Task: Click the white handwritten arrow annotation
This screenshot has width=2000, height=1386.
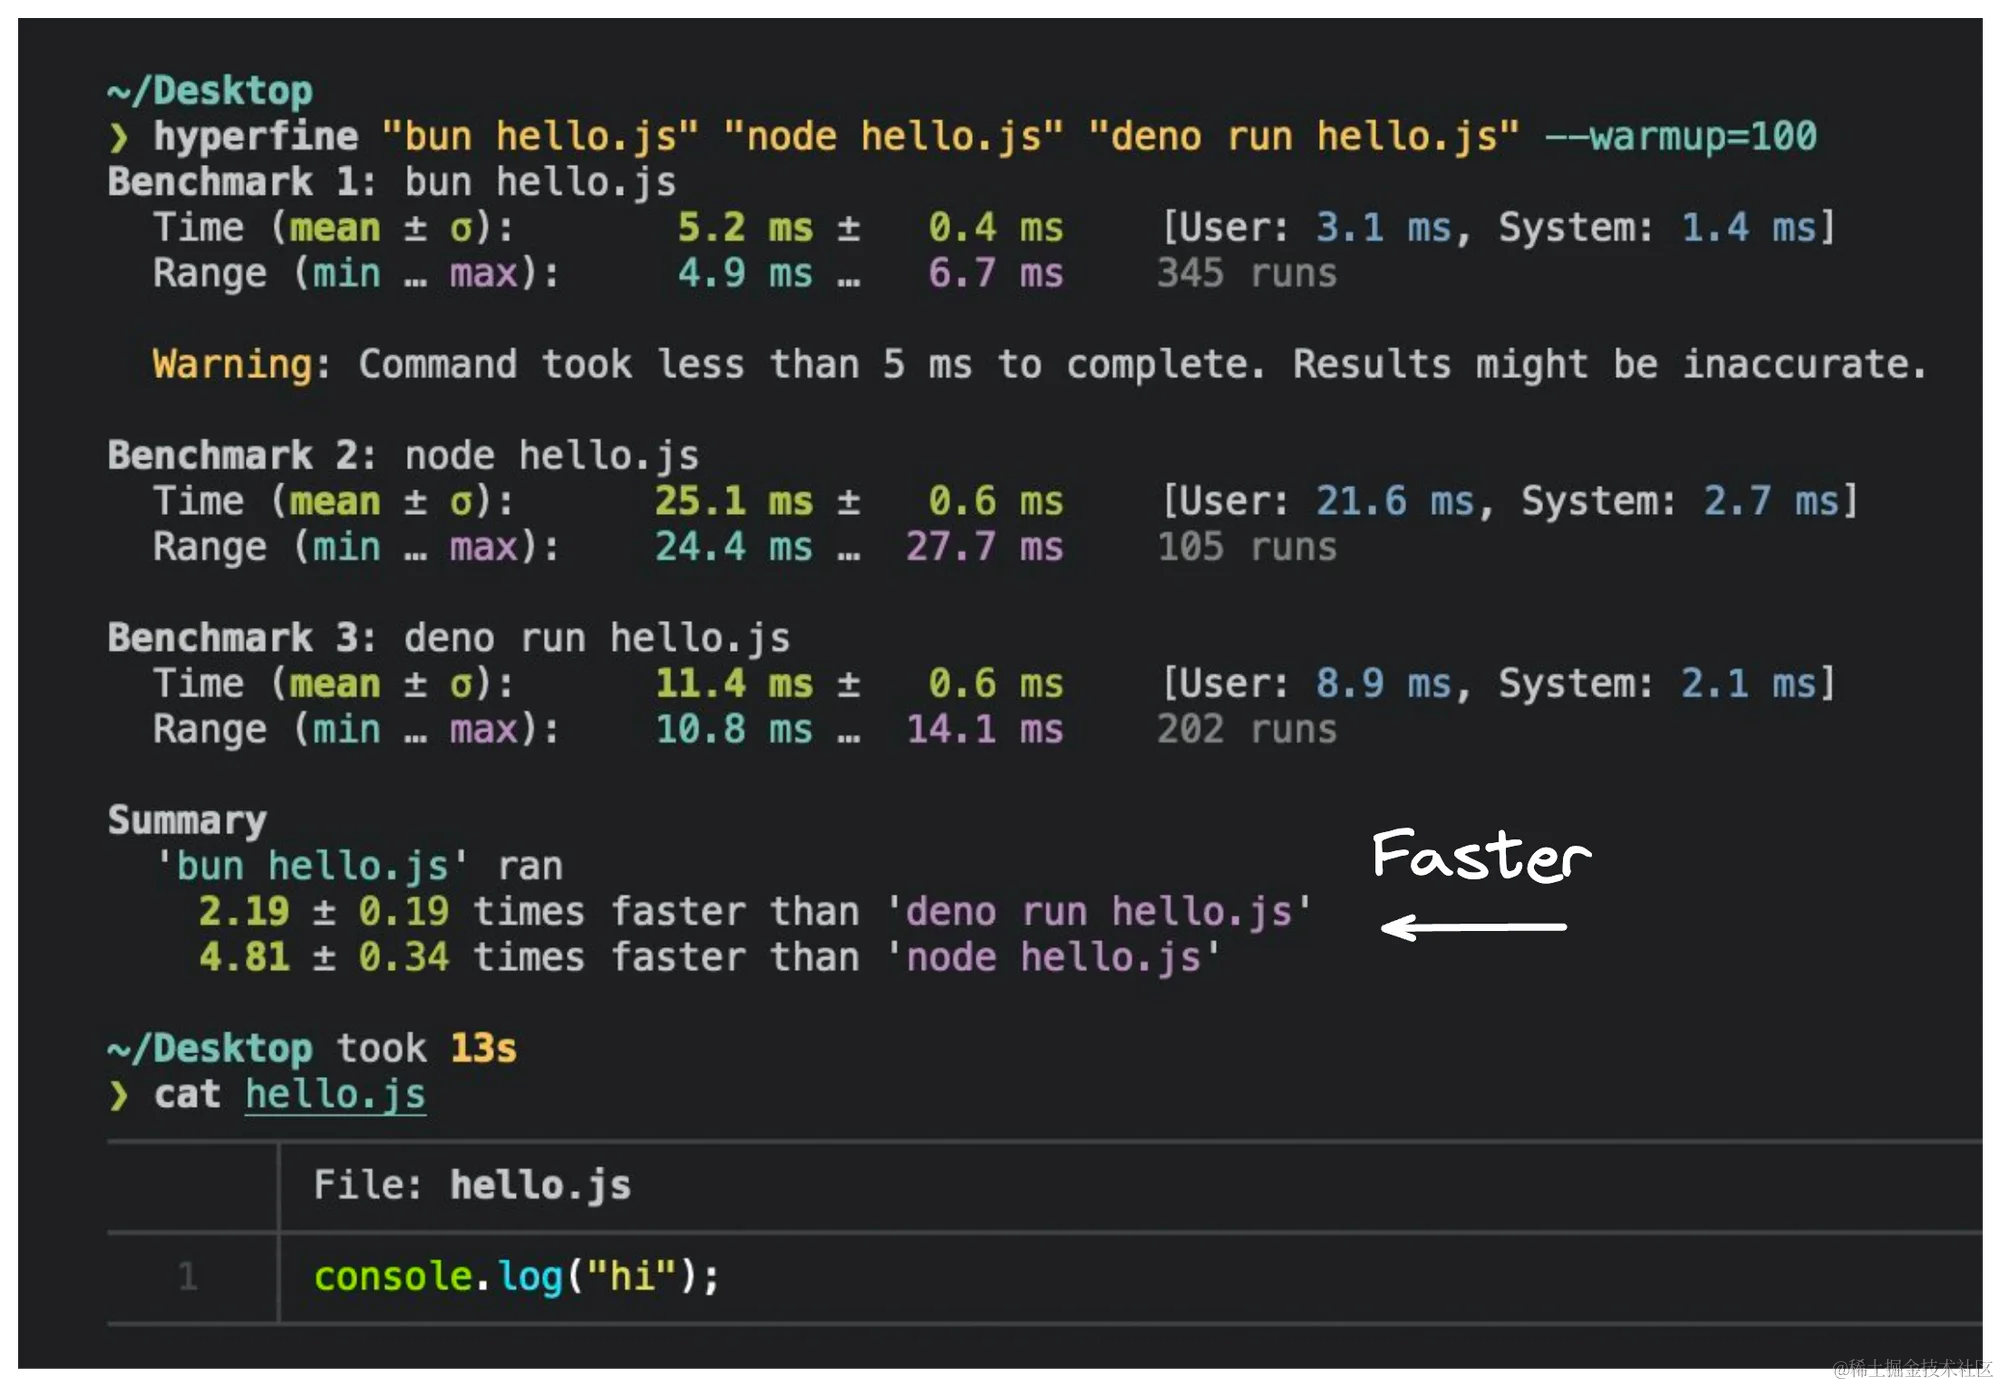Action: click(1472, 927)
